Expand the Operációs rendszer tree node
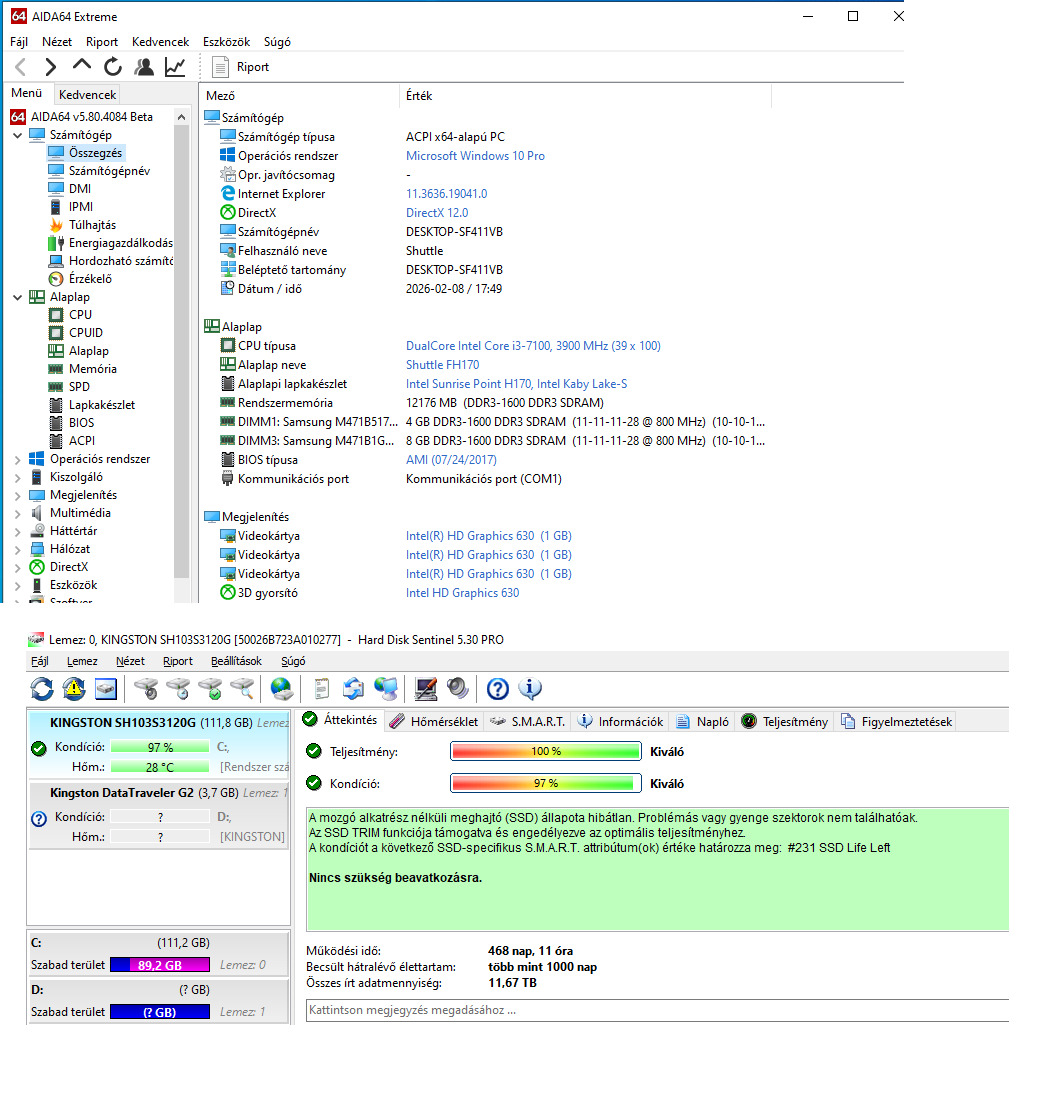The image size is (1054, 1118). [x=18, y=459]
